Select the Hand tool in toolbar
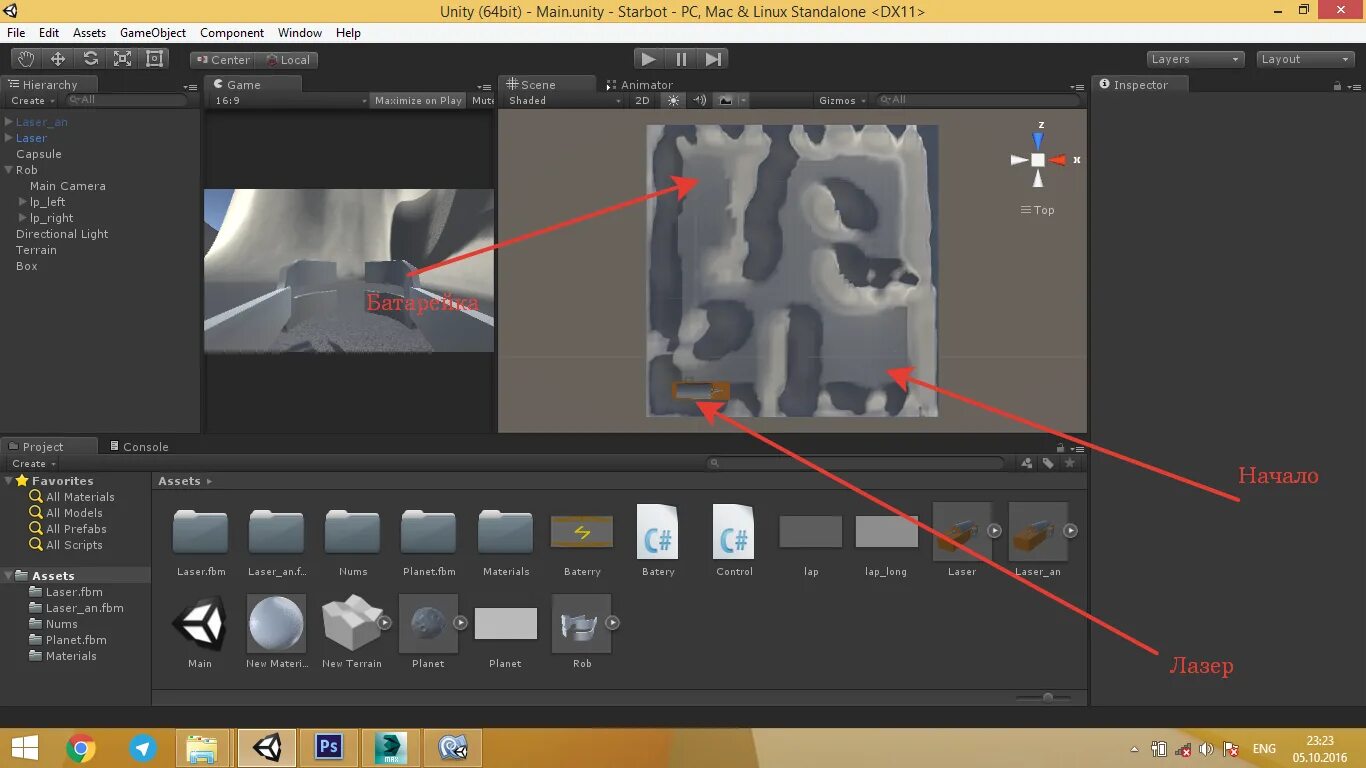This screenshot has width=1366, height=768. pos(26,59)
